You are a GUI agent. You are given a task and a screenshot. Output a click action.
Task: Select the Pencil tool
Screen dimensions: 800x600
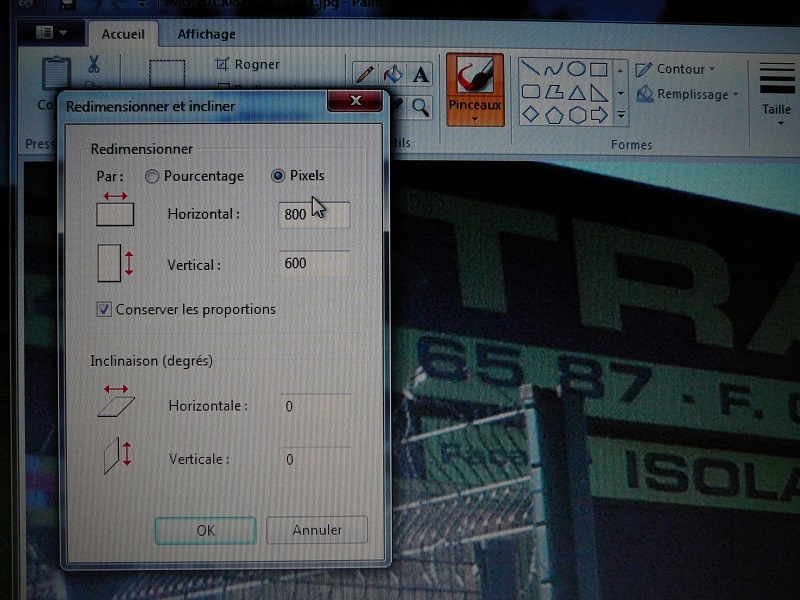(x=365, y=74)
